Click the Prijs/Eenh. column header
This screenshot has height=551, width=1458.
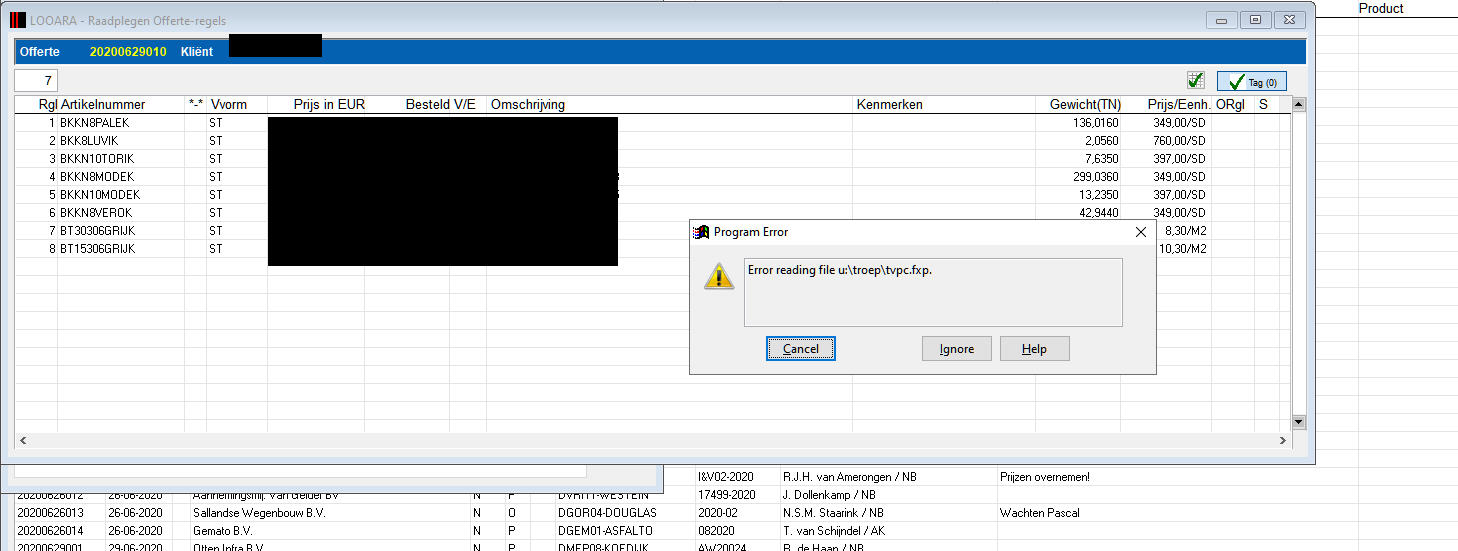[1179, 105]
